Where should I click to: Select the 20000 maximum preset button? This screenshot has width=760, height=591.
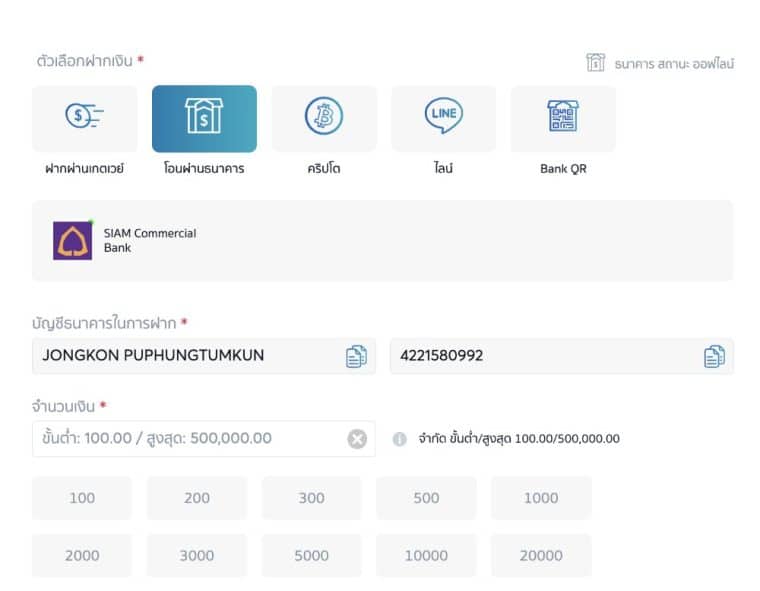click(x=541, y=556)
